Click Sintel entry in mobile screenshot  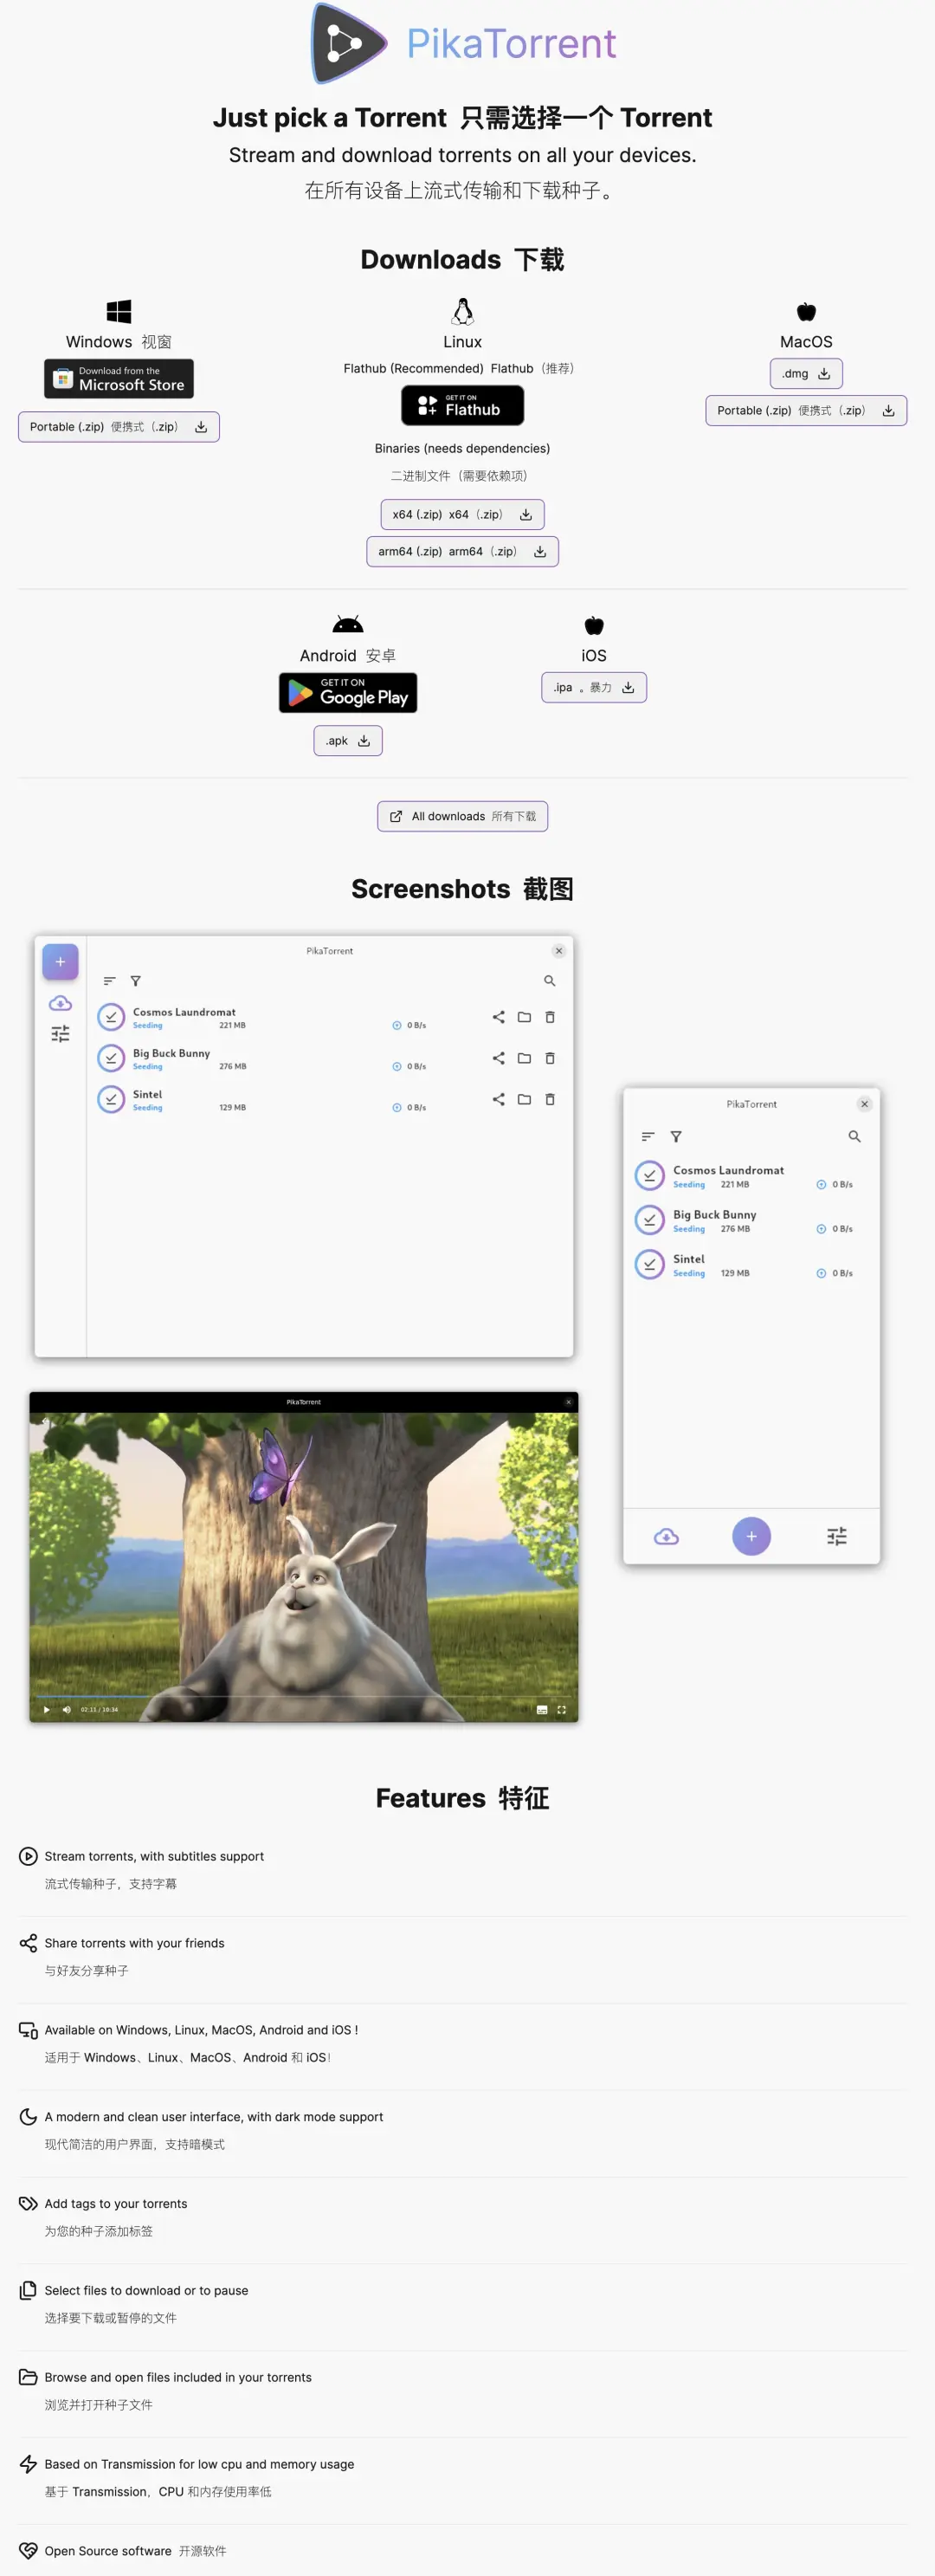coord(751,1265)
